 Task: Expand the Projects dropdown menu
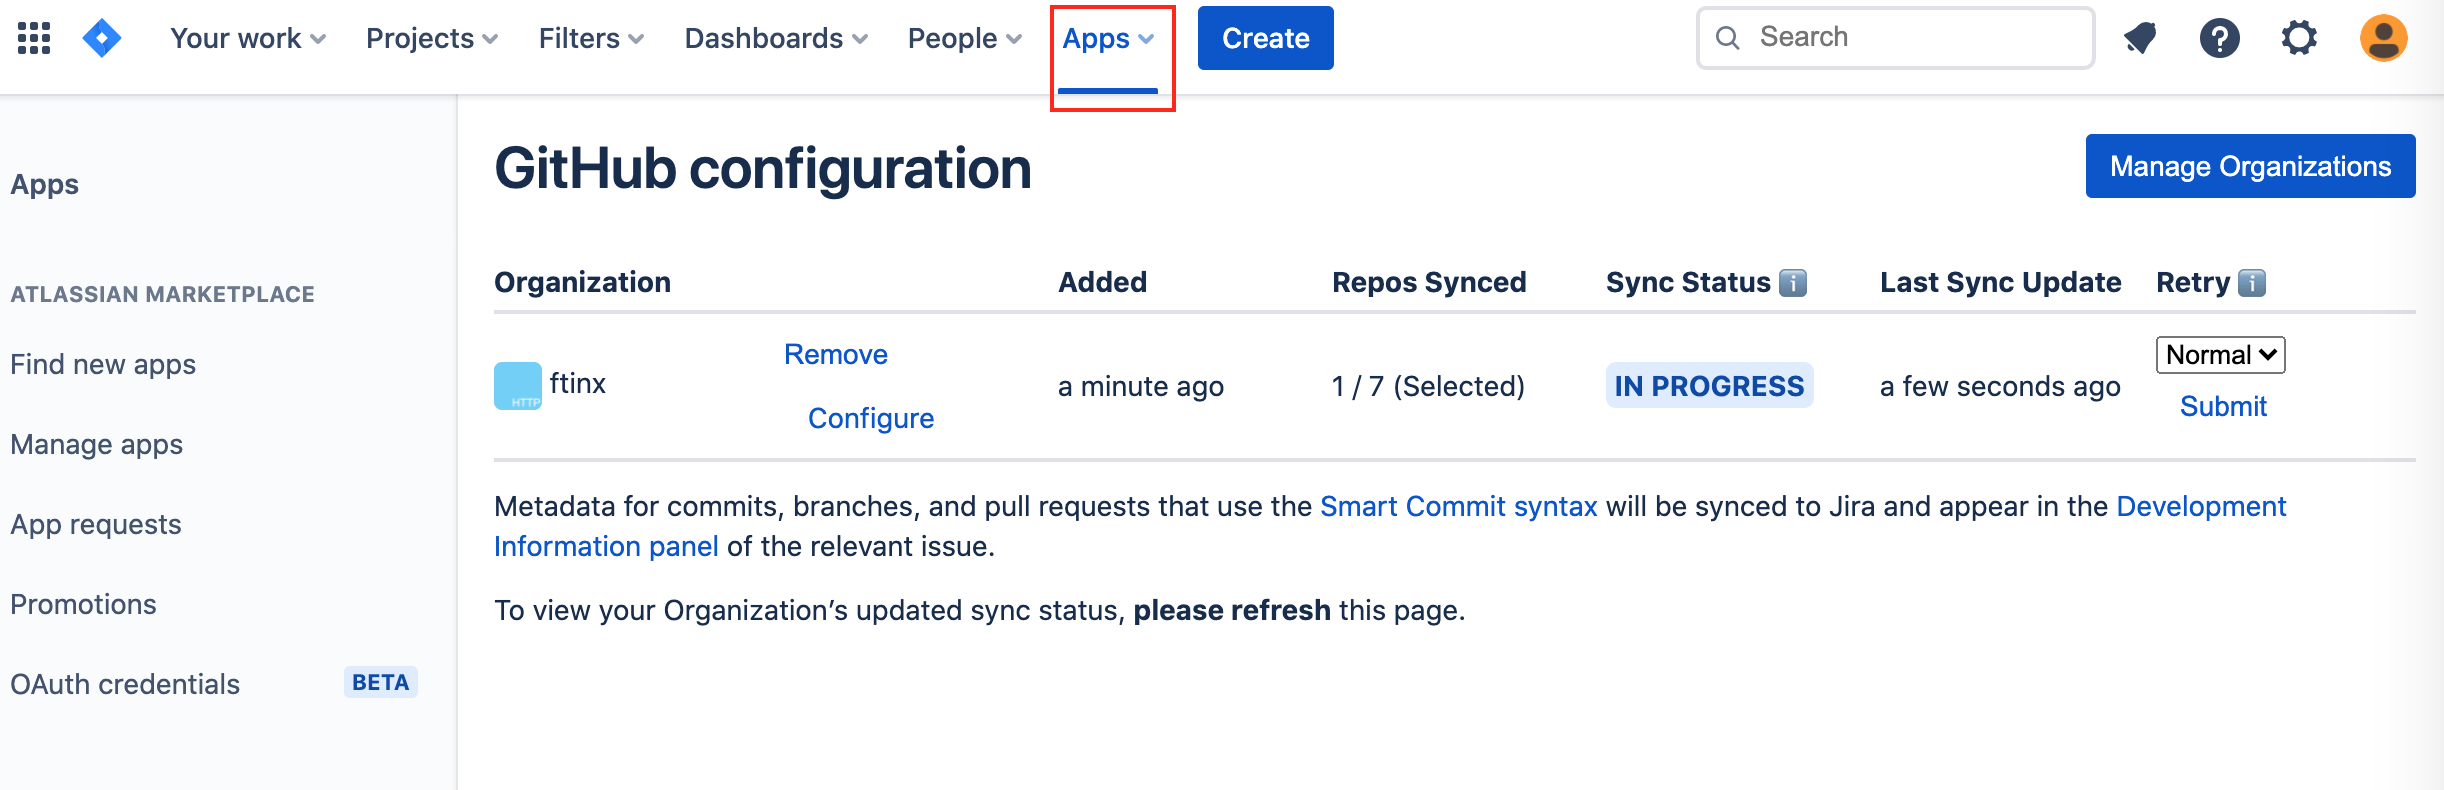coord(432,38)
